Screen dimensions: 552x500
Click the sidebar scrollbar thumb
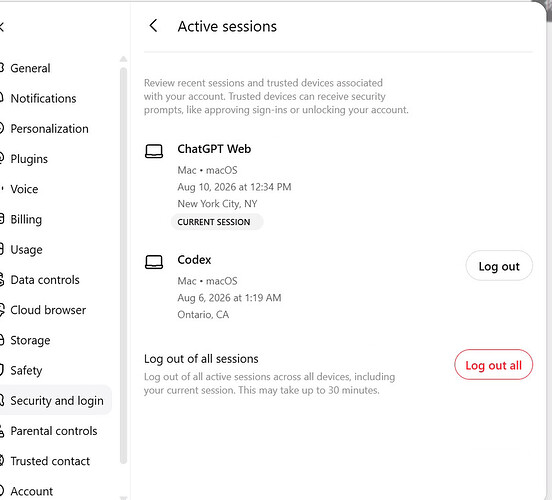pos(123,266)
